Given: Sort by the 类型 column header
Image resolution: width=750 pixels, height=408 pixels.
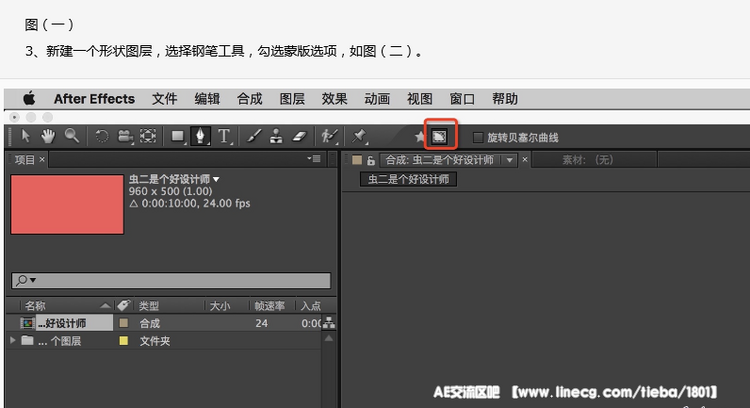Looking at the screenshot, I should (149, 306).
